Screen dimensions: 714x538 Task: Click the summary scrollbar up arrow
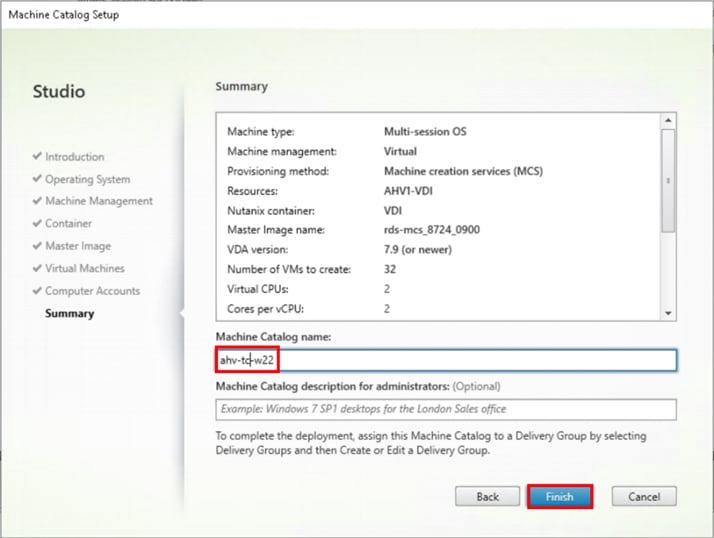tap(668, 120)
